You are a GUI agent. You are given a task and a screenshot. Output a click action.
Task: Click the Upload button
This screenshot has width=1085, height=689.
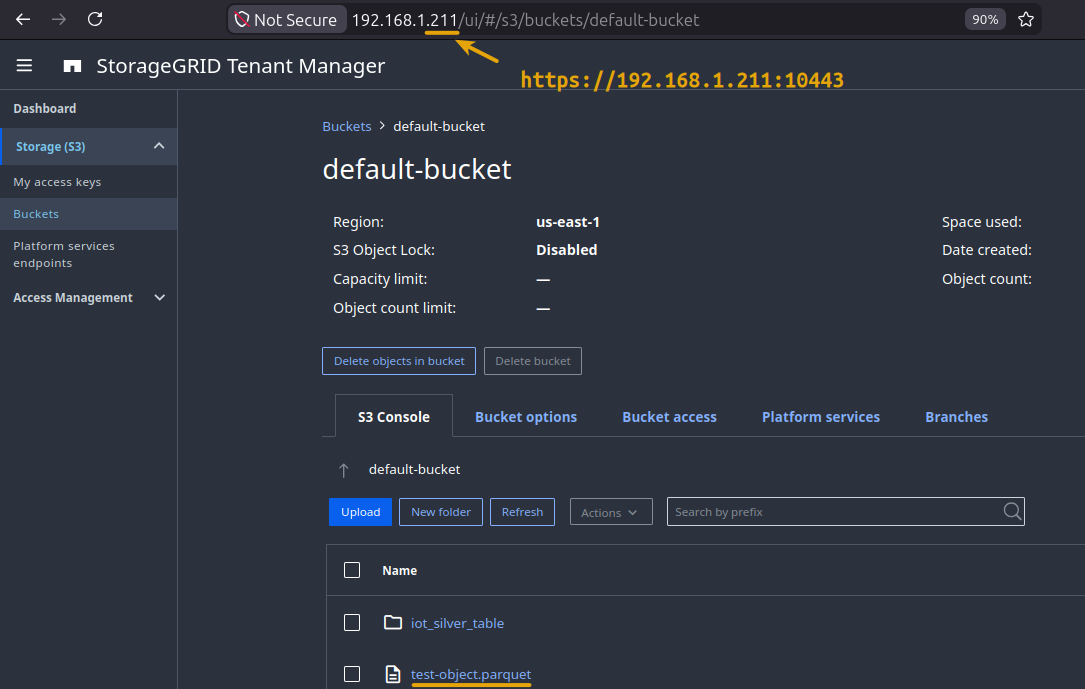pos(361,512)
